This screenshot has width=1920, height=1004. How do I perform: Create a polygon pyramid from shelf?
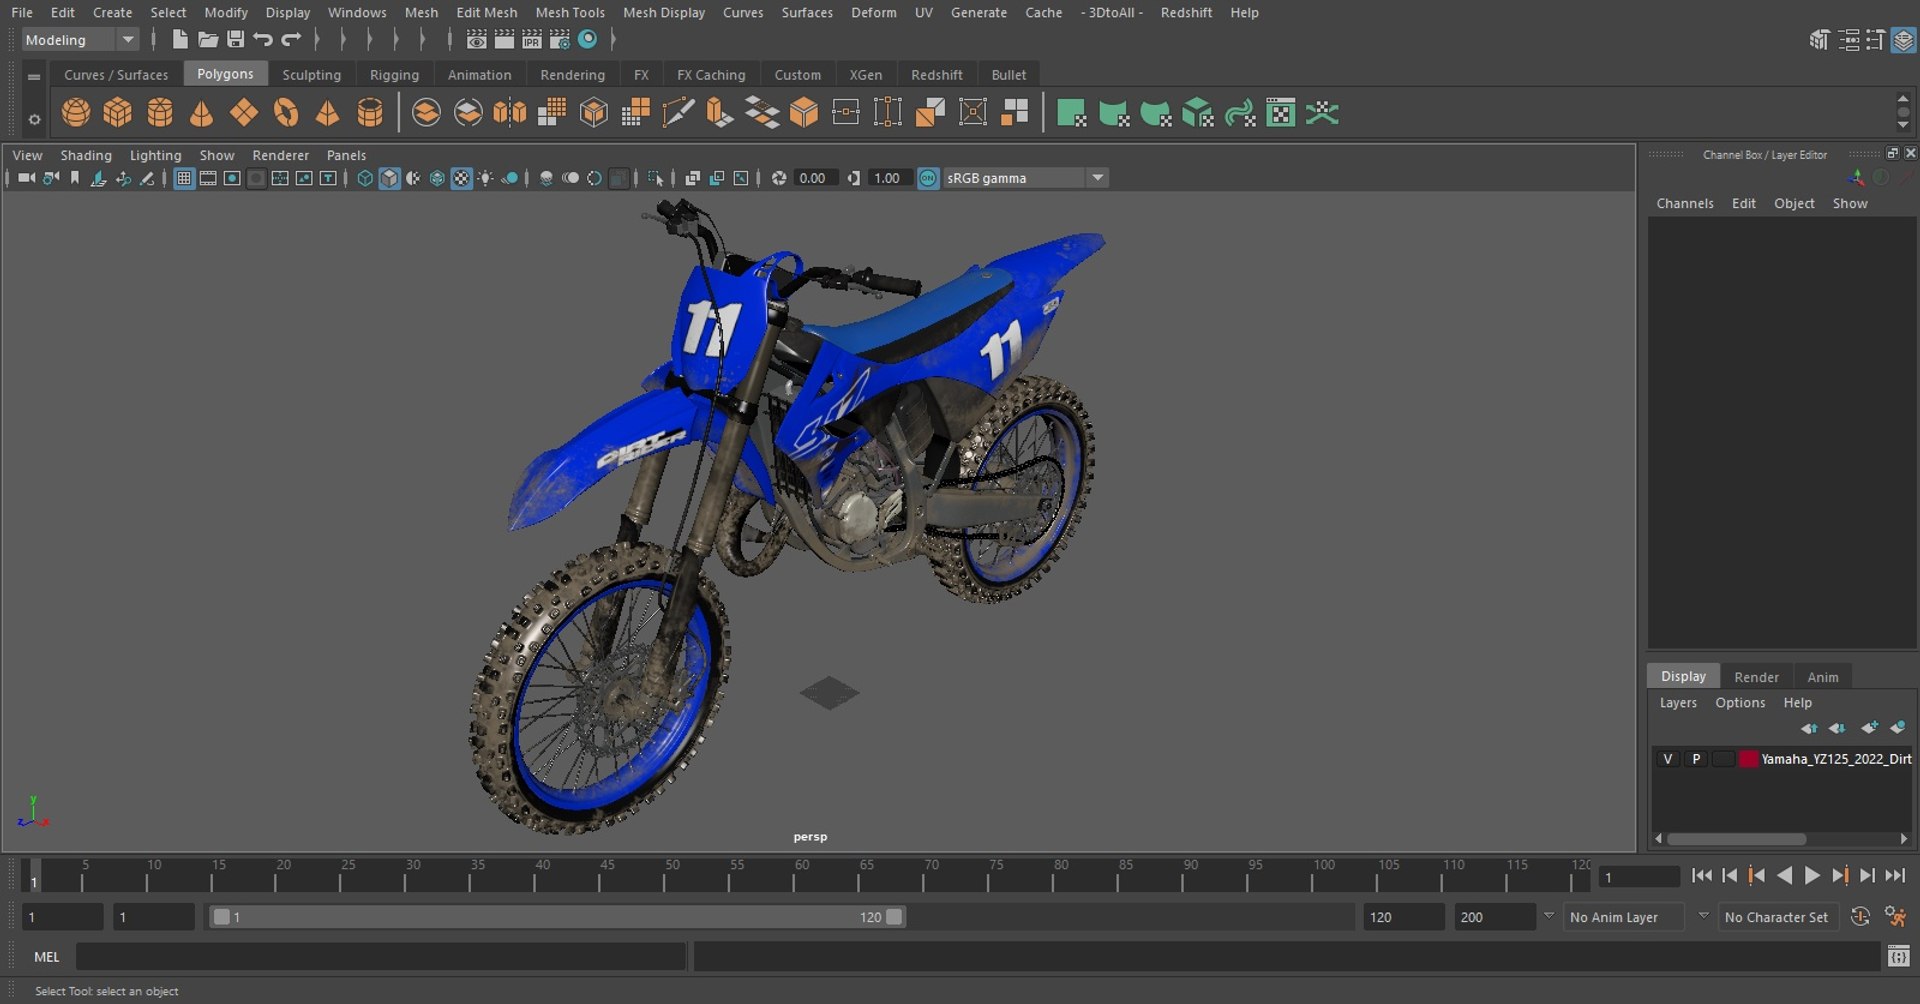328,113
